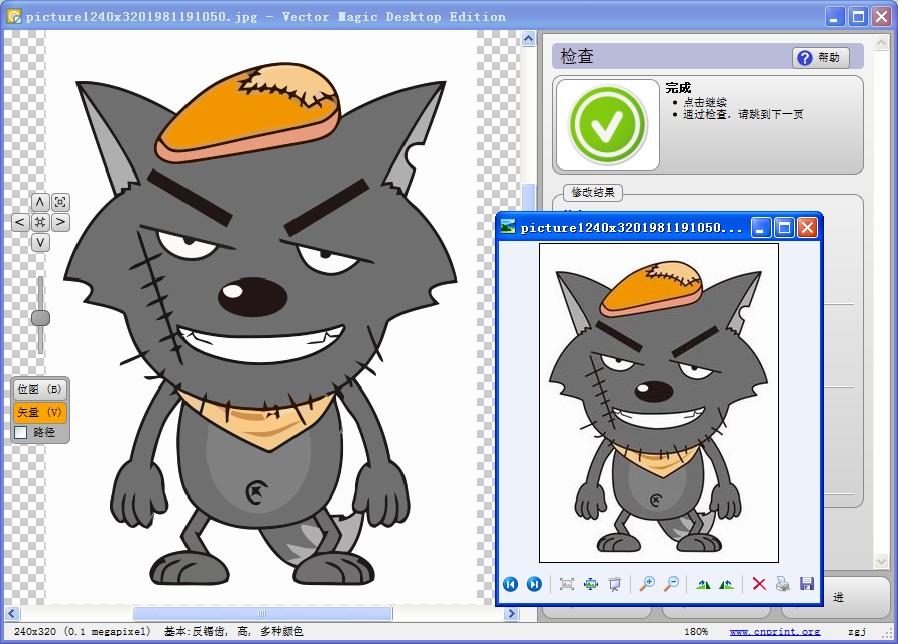Image resolution: width=898 pixels, height=644 pixels.
Task: Expand the 修改结果 section header
Action: click(593, 192)
